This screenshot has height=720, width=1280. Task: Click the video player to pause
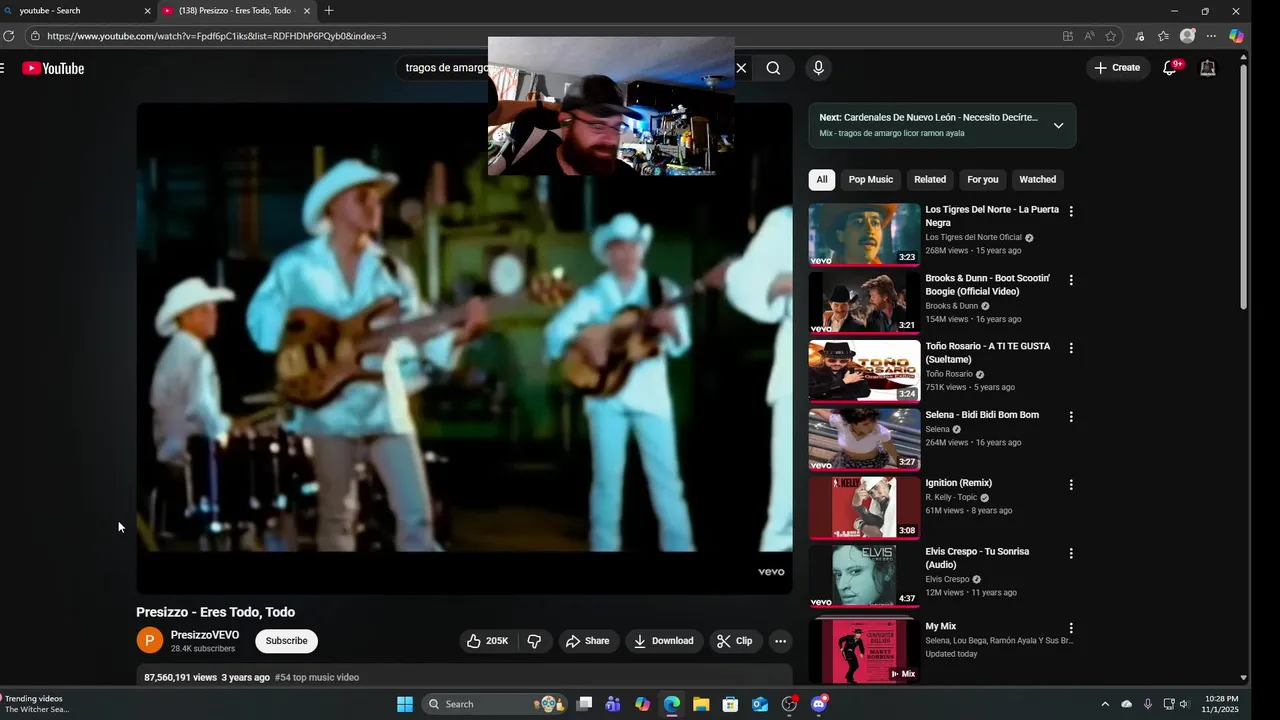[x=464, y=347]
